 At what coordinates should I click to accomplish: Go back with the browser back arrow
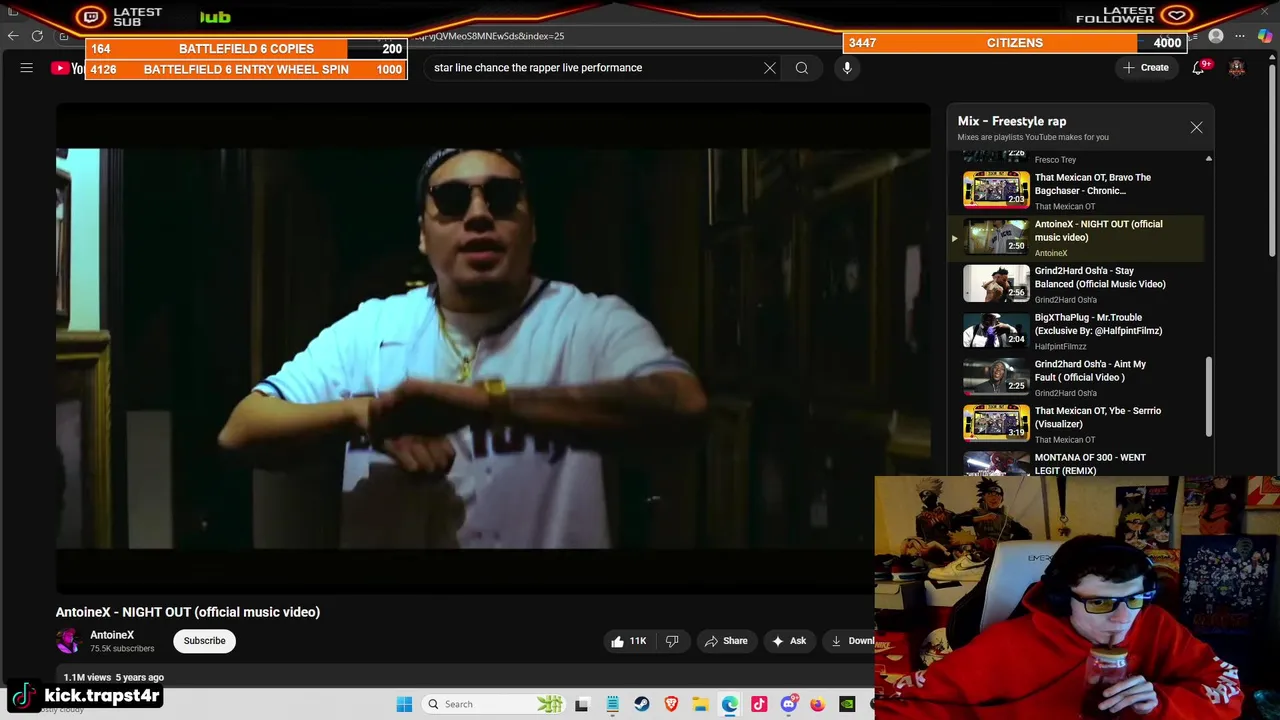click(13, 36)
